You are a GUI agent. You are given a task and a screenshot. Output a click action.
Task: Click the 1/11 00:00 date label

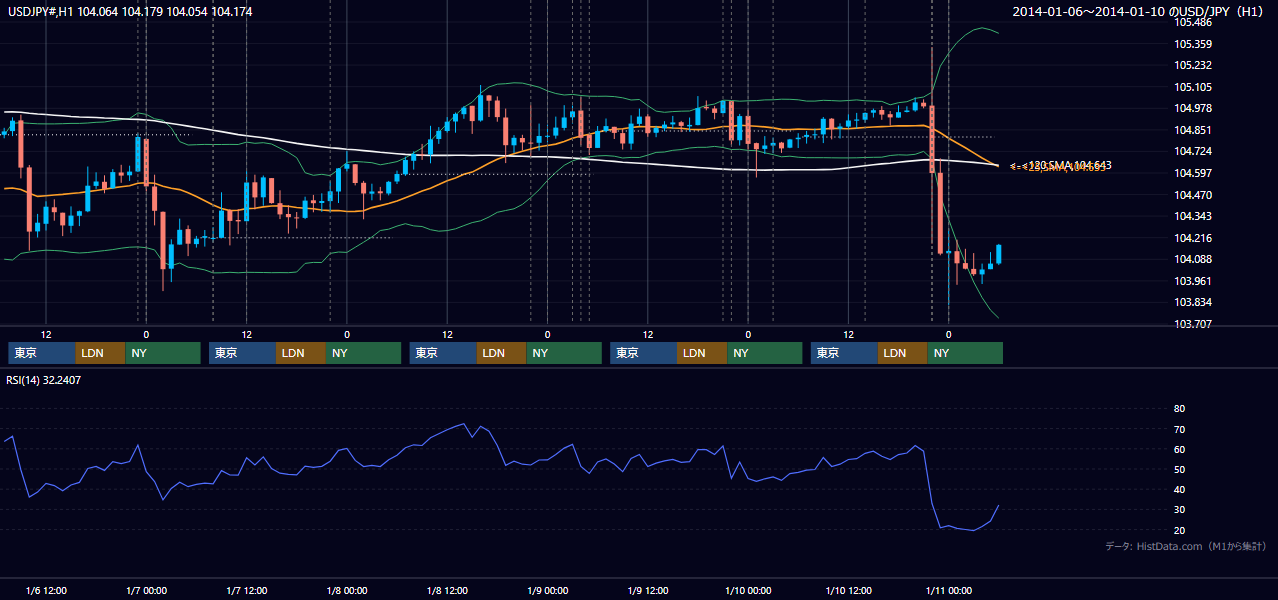(x=949, y=591)
